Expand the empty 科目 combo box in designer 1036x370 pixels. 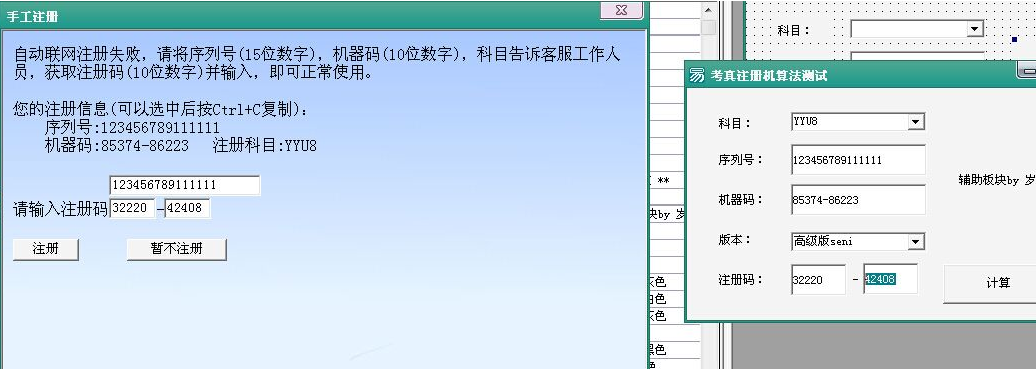click(x=974, y=29)
